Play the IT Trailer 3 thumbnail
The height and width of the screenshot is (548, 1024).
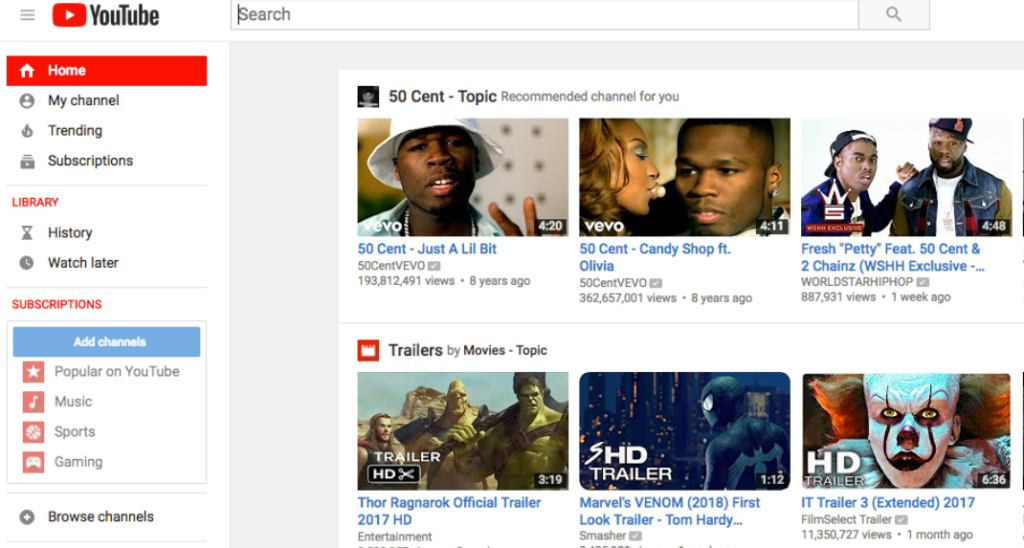click(906, 431)
